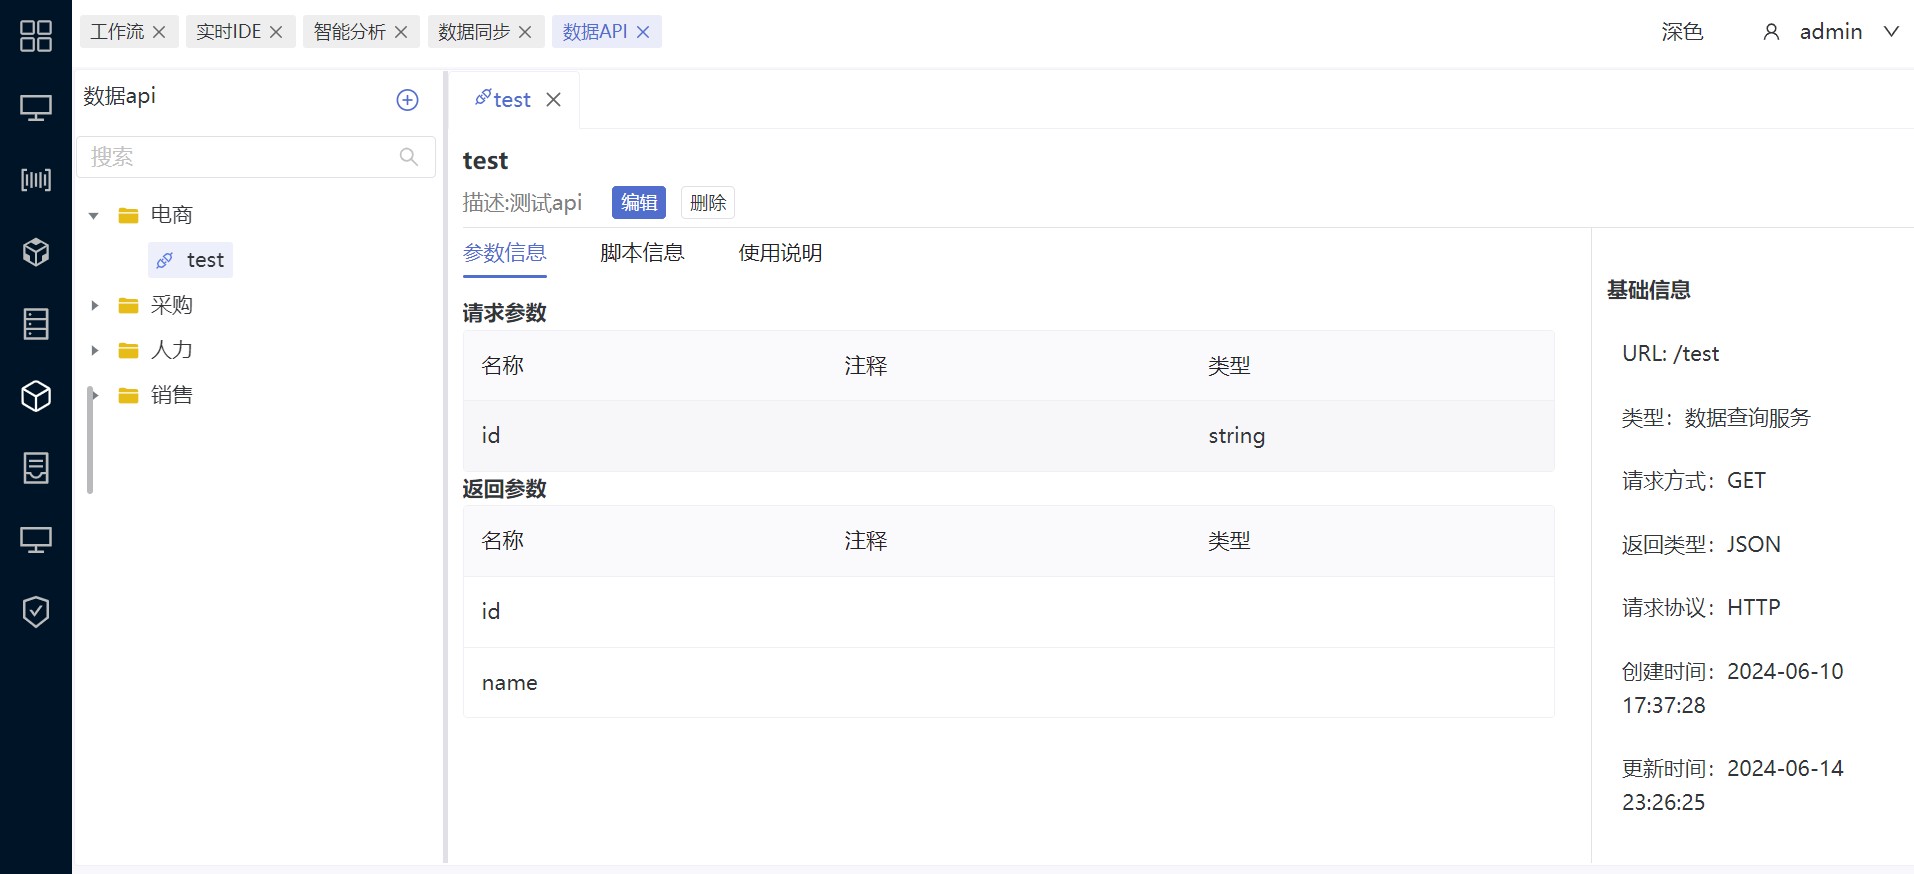Open the 参数信息 tab
Viewport: 1914px width, 874px height.
click(505, 253)
